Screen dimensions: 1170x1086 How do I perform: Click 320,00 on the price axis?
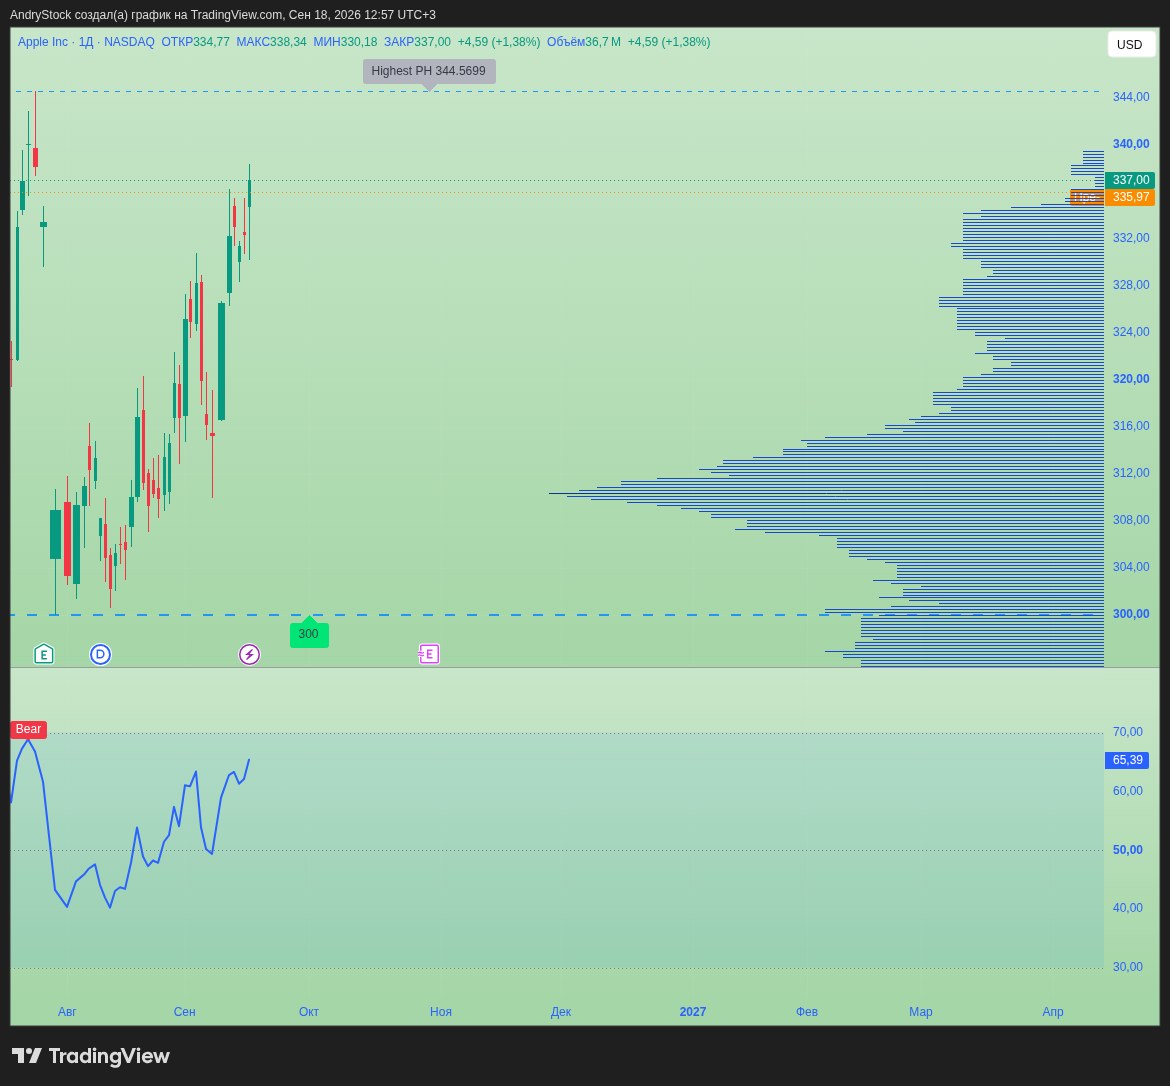point(1131,379)
